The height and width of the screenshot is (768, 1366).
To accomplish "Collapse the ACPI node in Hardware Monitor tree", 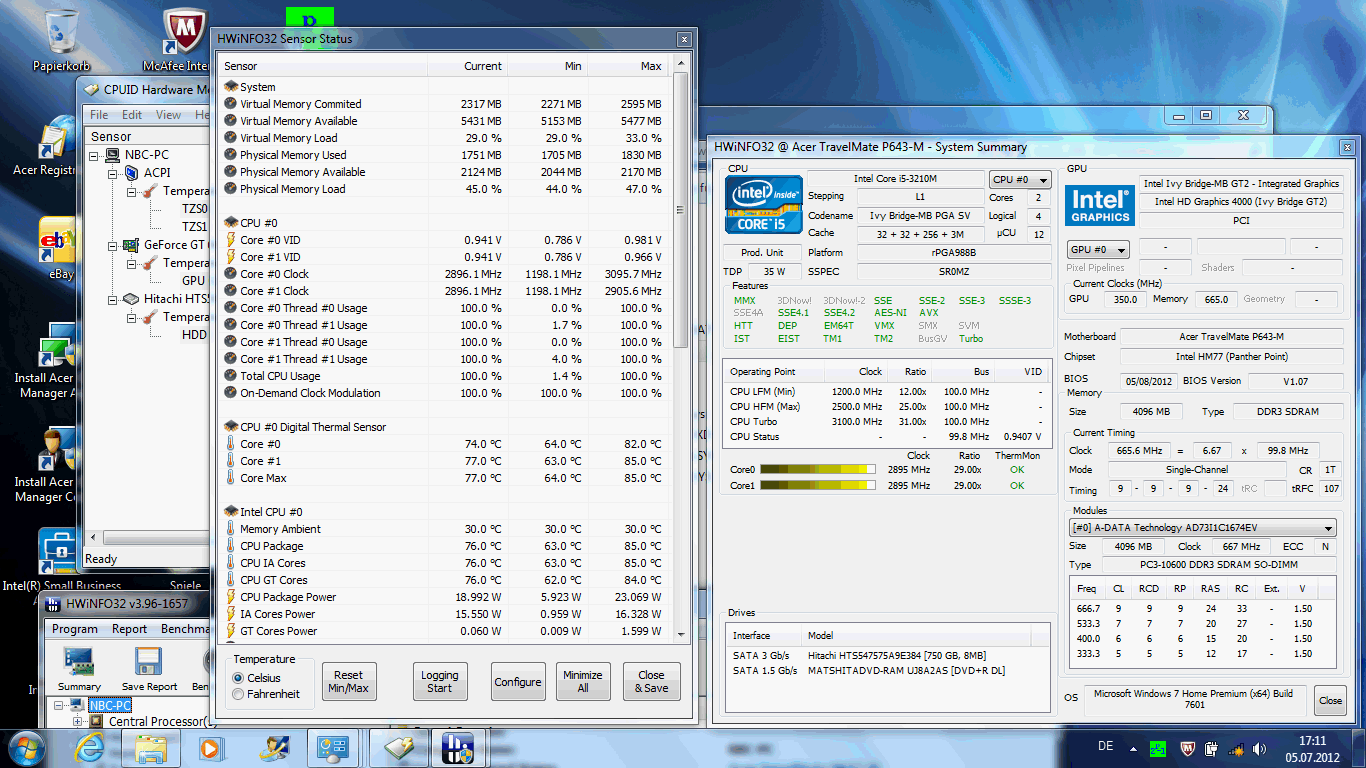I will point(112,173).
